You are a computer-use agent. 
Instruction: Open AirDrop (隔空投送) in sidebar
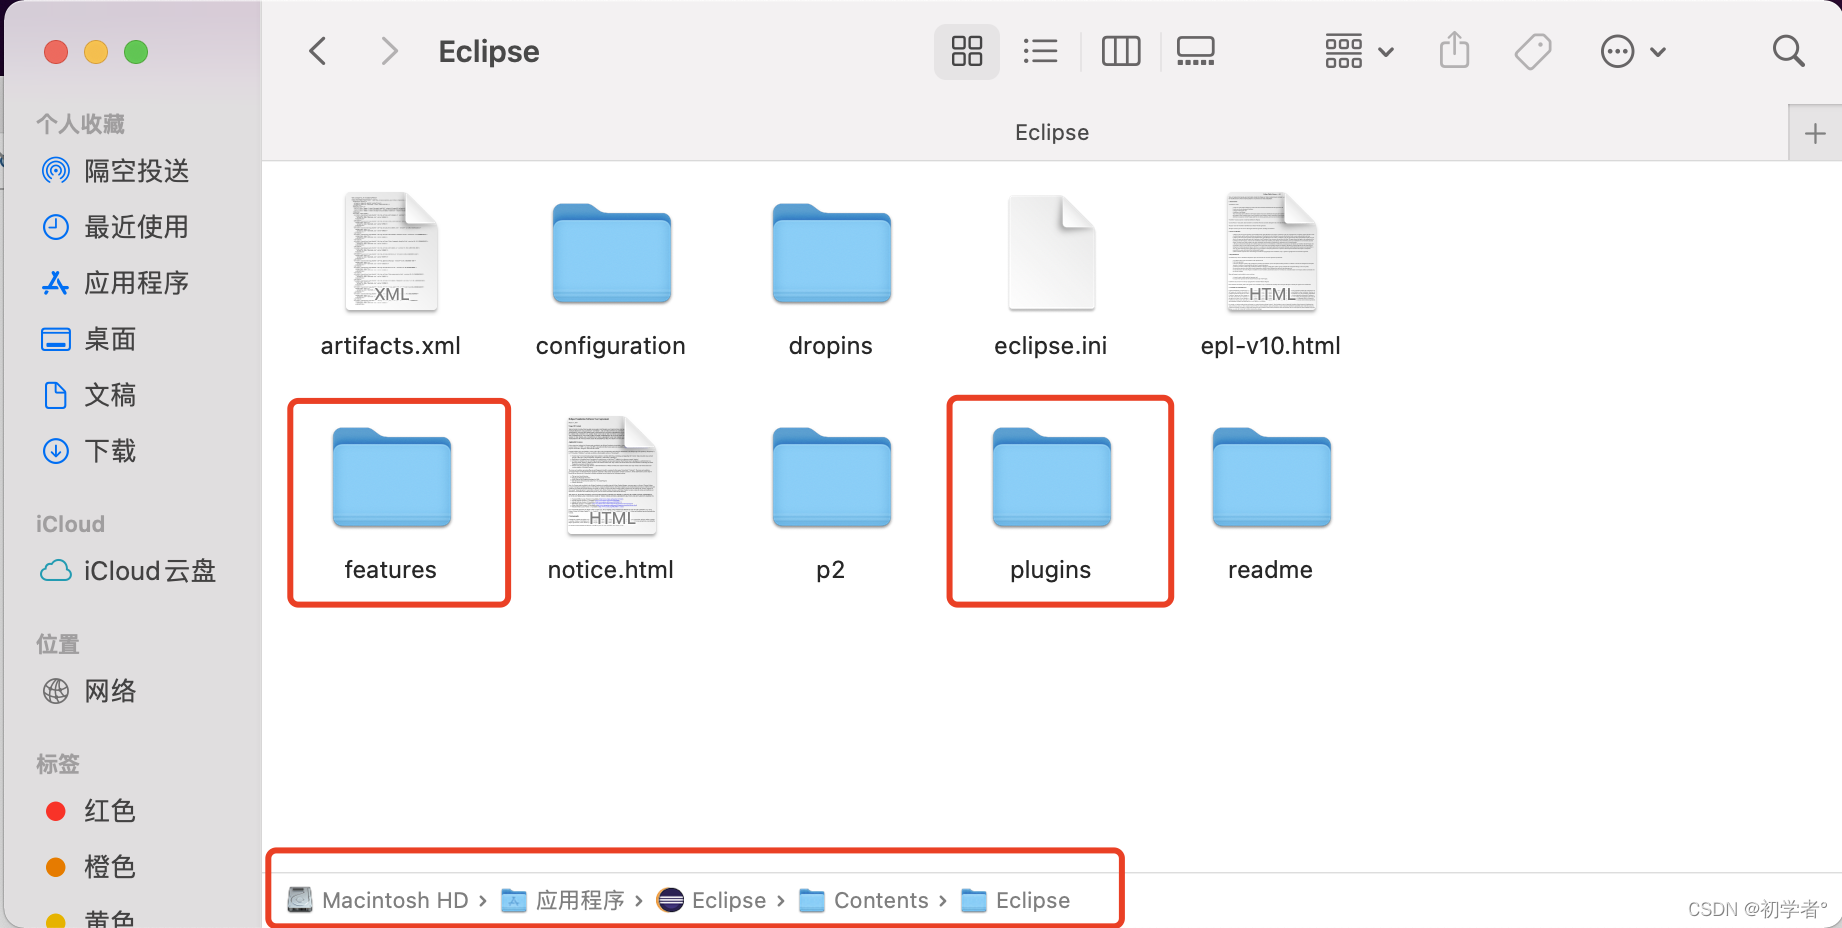[116, 171]
